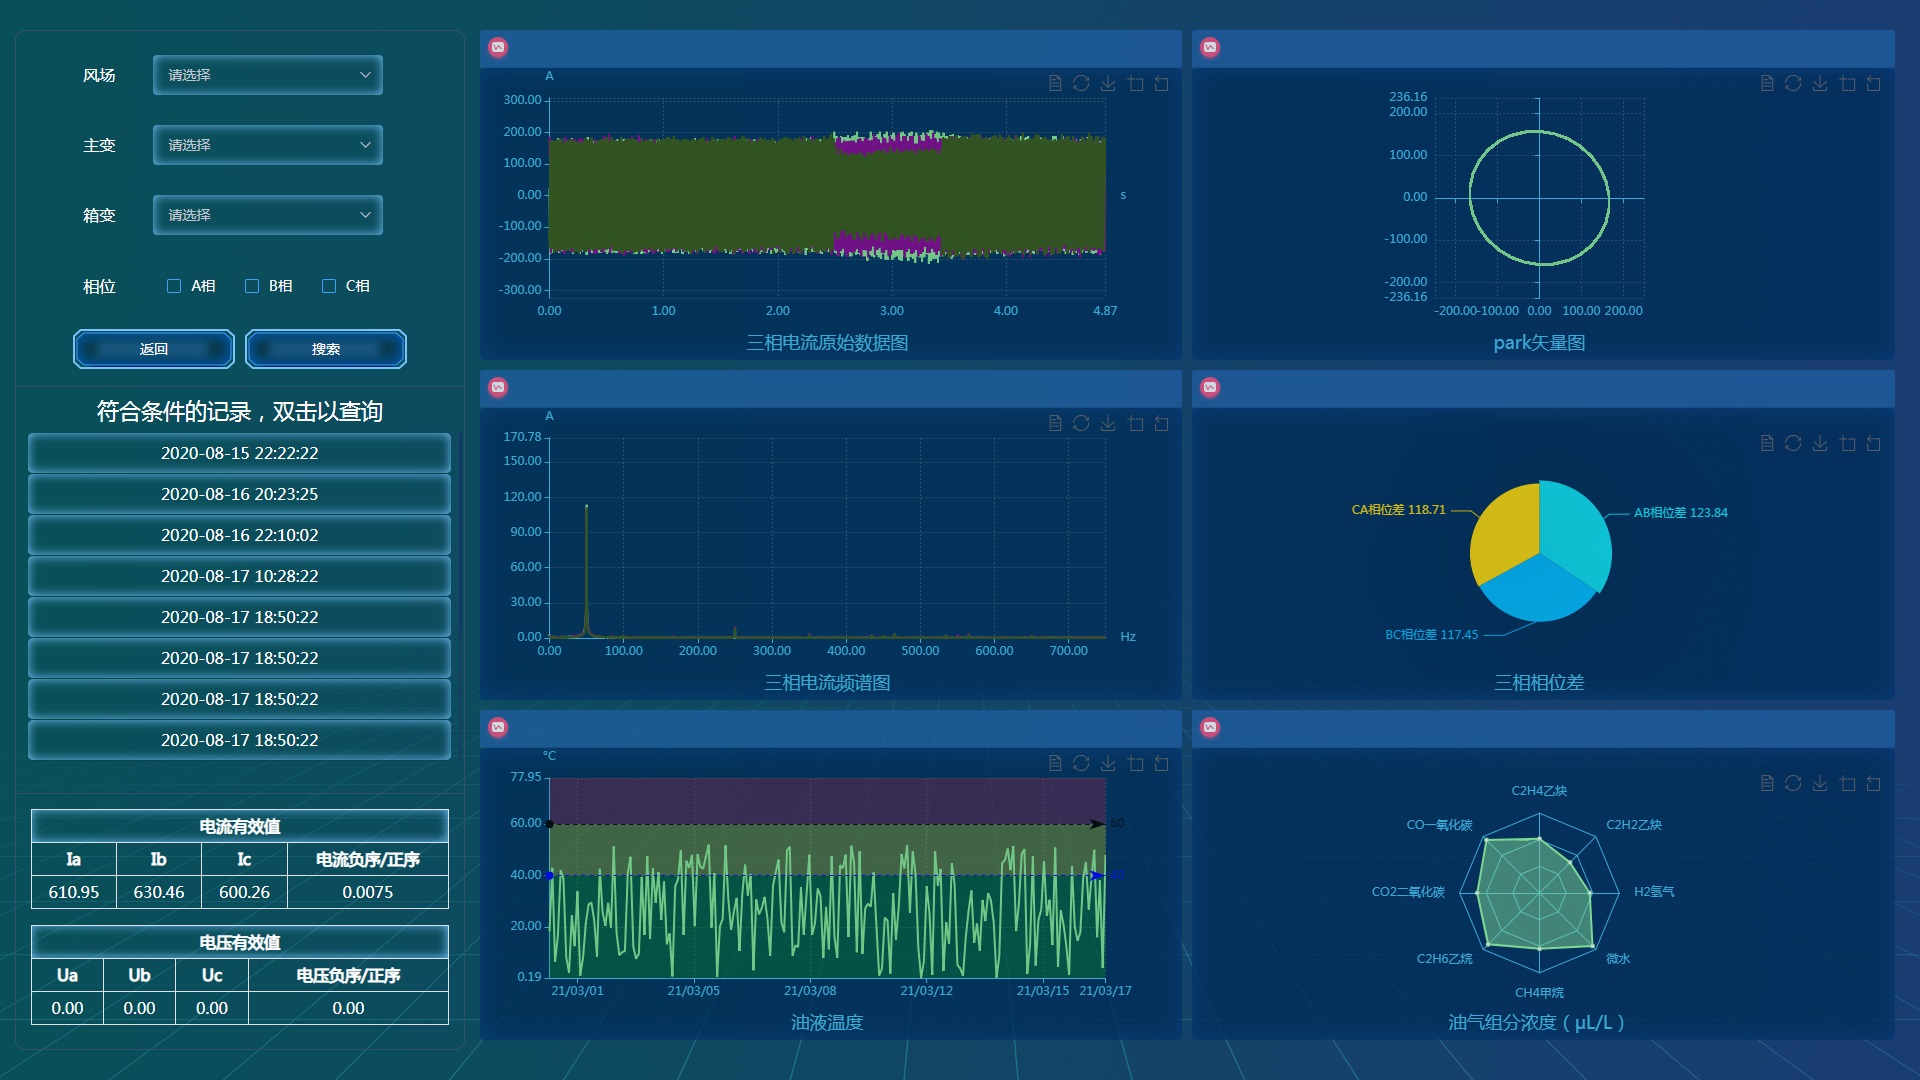The width and height of the screenshot is (1920, 1080).
Task: Open data view for park矢量图 chart
Action: click(1767, 84)
